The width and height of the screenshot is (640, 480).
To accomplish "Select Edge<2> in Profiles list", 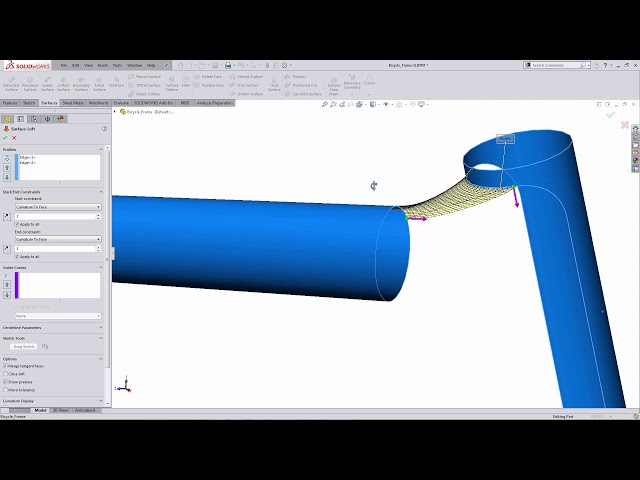I will click(27, 163).
